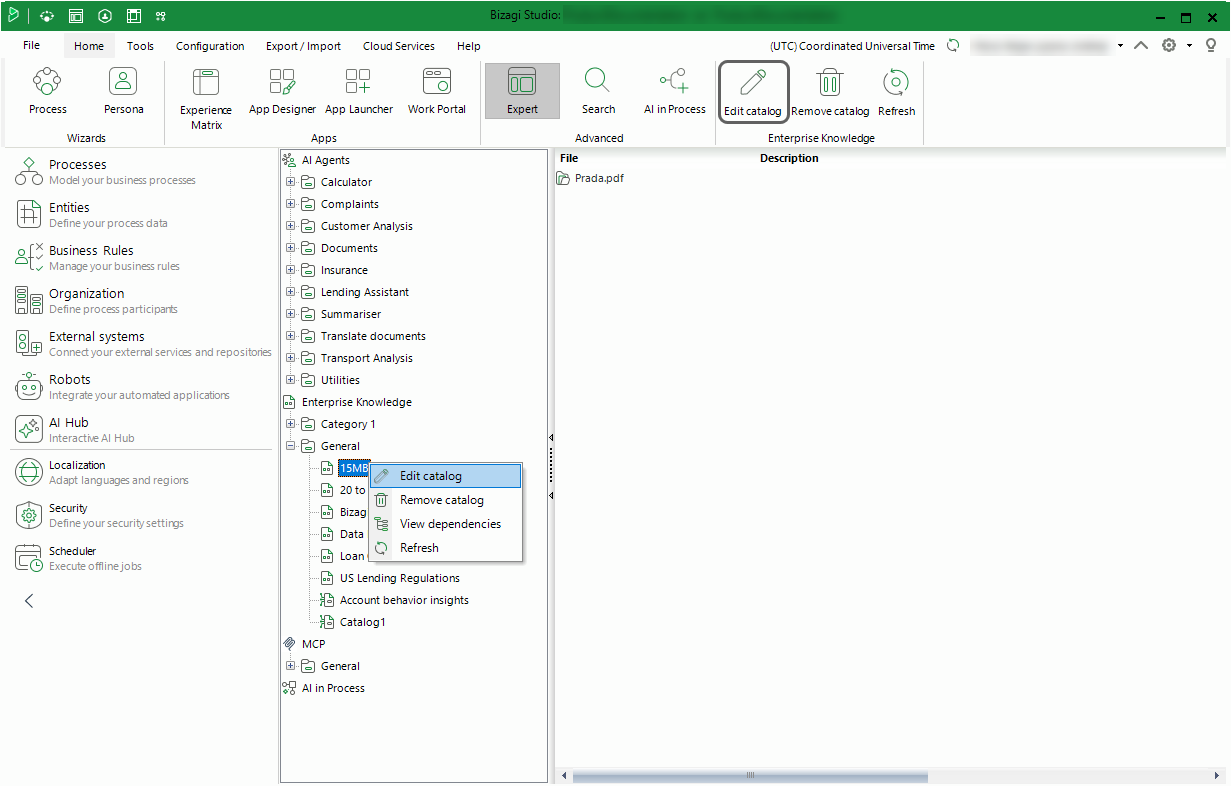
Task: Click the lightbulb icon at top right
Action: (1211, 46)
